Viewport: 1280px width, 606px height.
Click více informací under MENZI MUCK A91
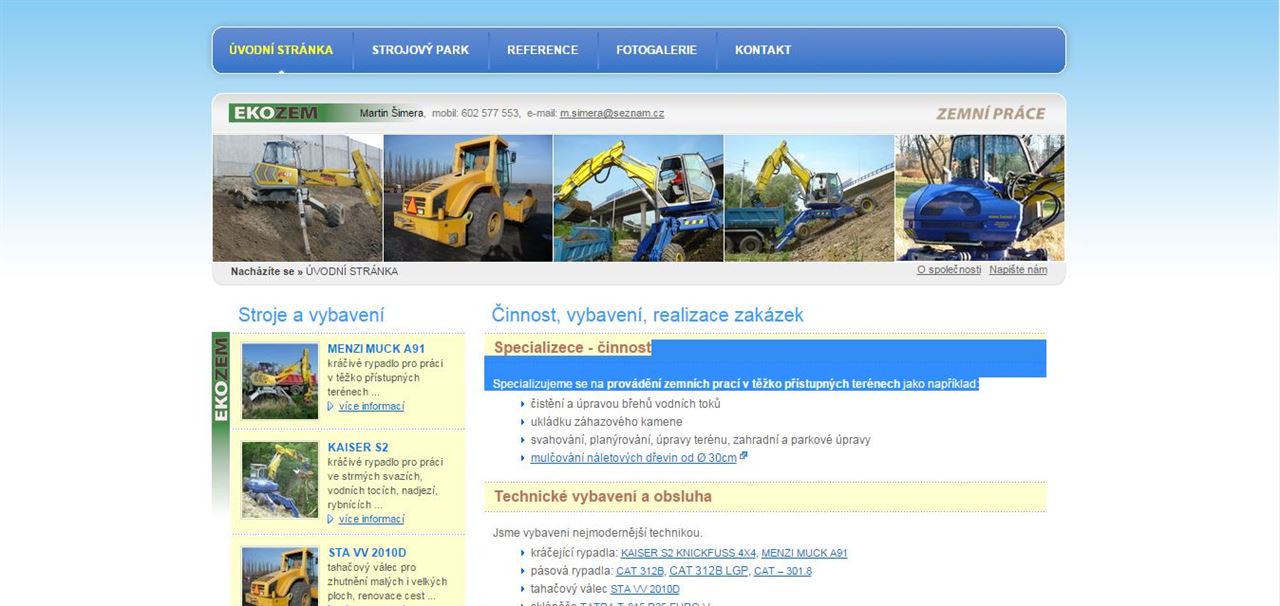click(371, 406)
